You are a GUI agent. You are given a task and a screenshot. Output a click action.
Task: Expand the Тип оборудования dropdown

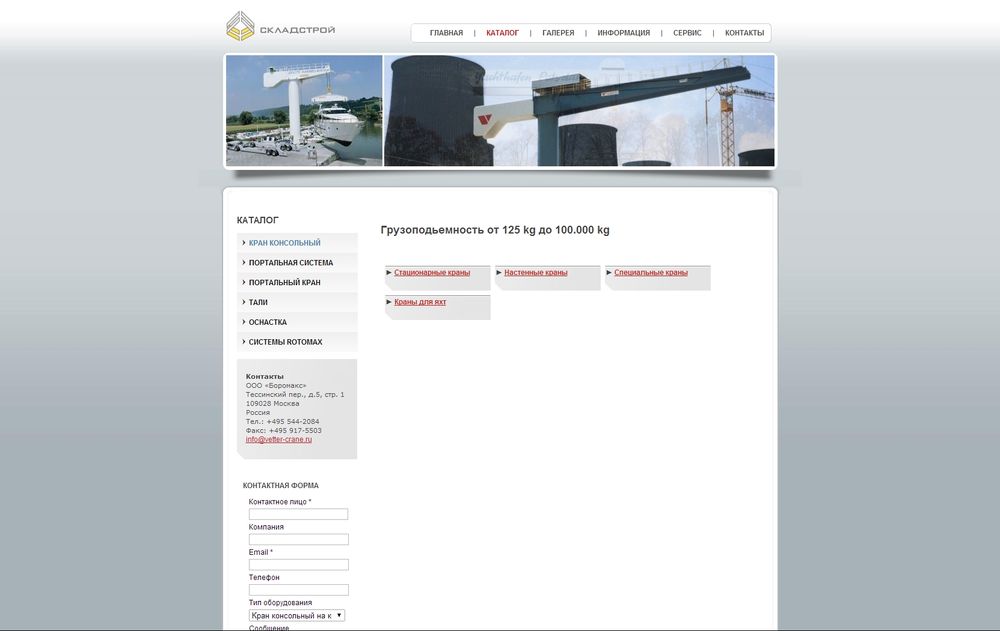click(297, 616)
